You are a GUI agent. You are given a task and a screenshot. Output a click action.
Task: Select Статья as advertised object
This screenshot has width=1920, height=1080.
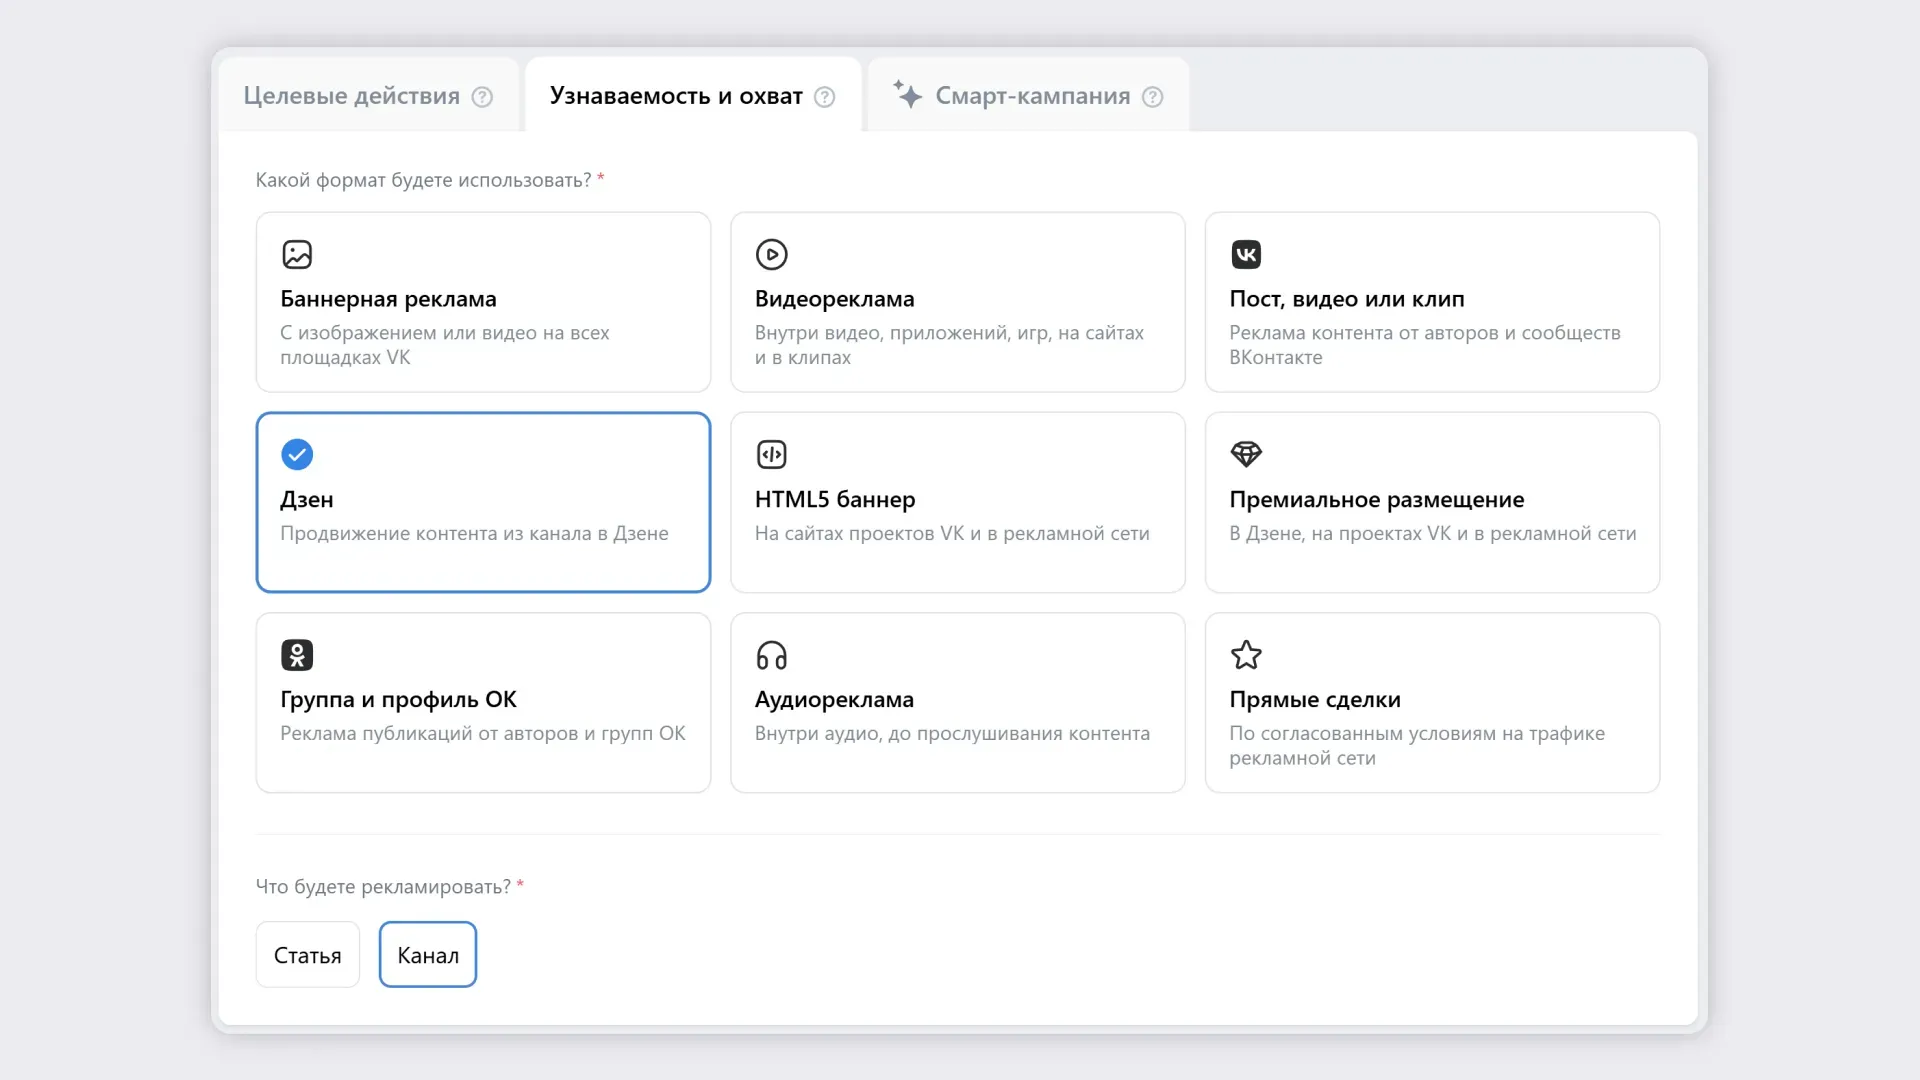[307, 954]
